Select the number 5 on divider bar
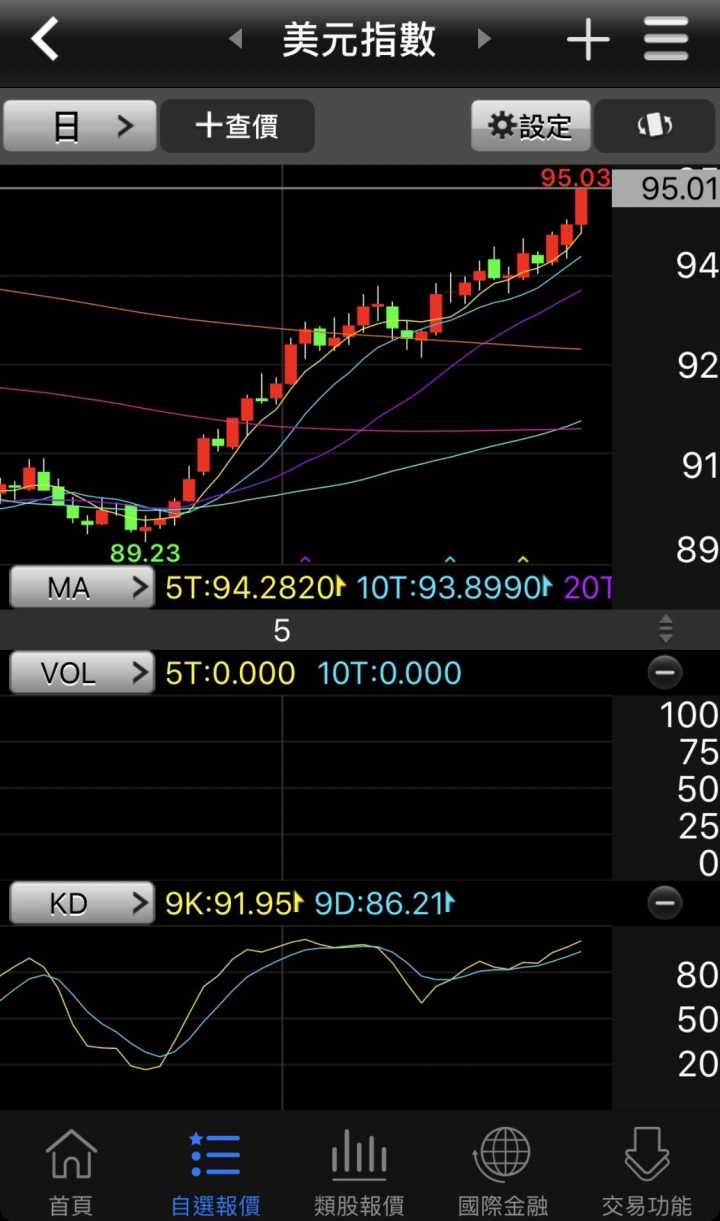Viewport: 720px width, 1221px height. pyautogui.click(x=282, y=630)
